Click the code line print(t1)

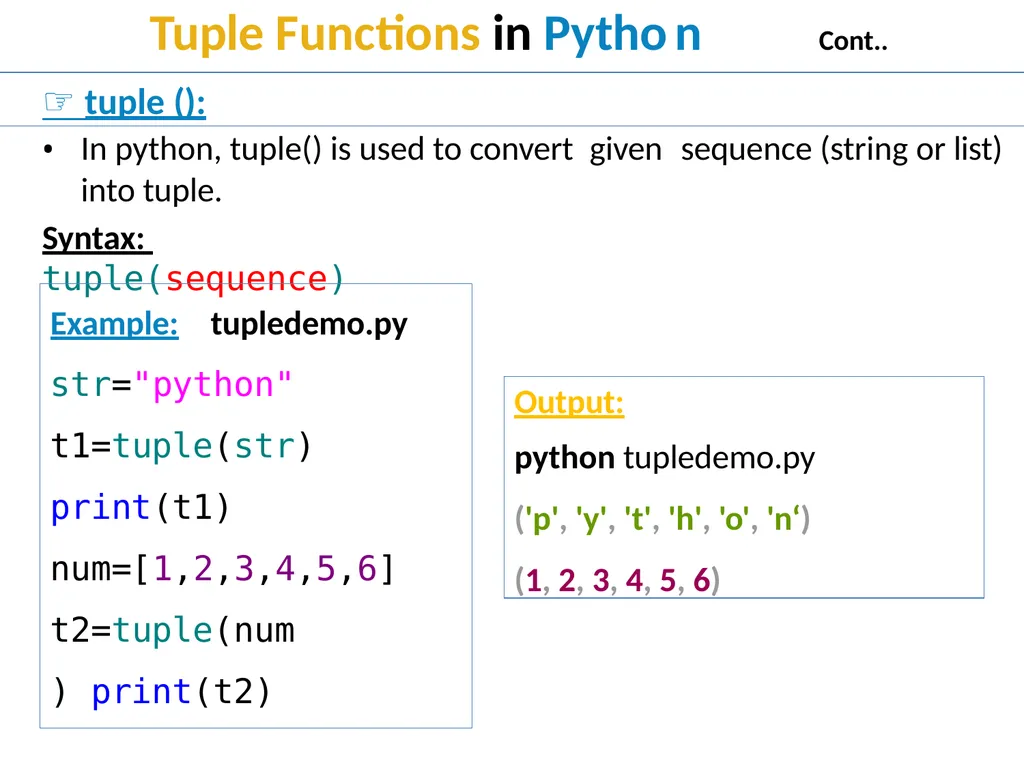tap(140, 507)
